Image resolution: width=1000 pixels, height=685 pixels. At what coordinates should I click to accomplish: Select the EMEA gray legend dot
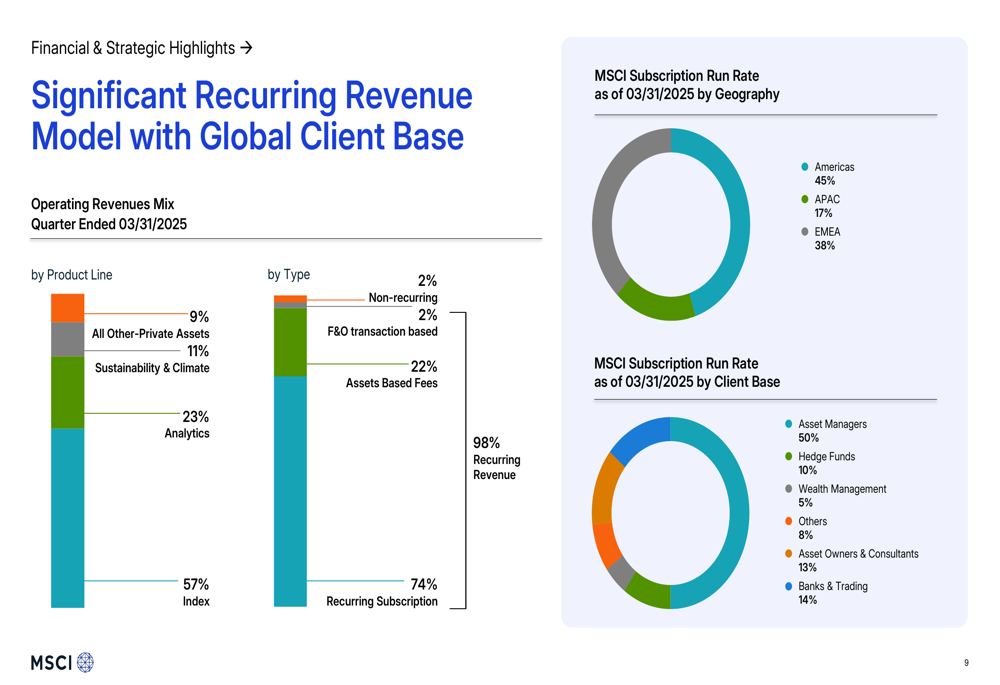tap(805, 232)
